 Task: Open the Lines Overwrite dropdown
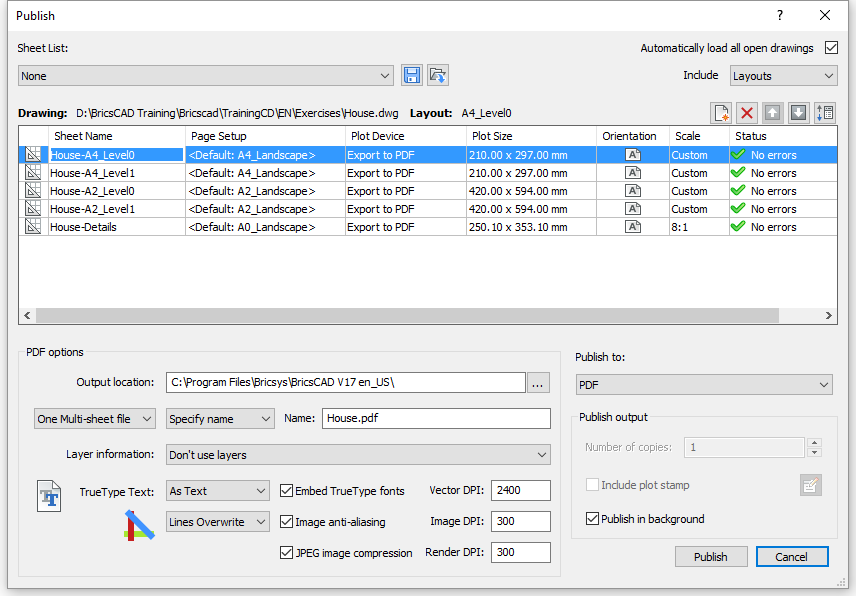(217, 522)
